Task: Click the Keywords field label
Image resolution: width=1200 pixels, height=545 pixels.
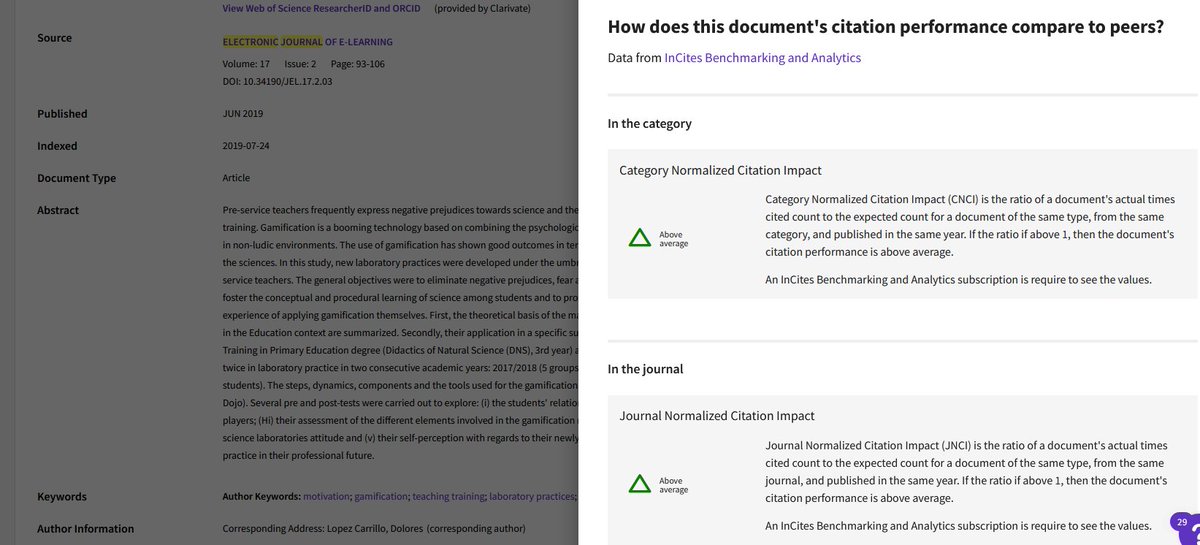Action: point(62,497)
